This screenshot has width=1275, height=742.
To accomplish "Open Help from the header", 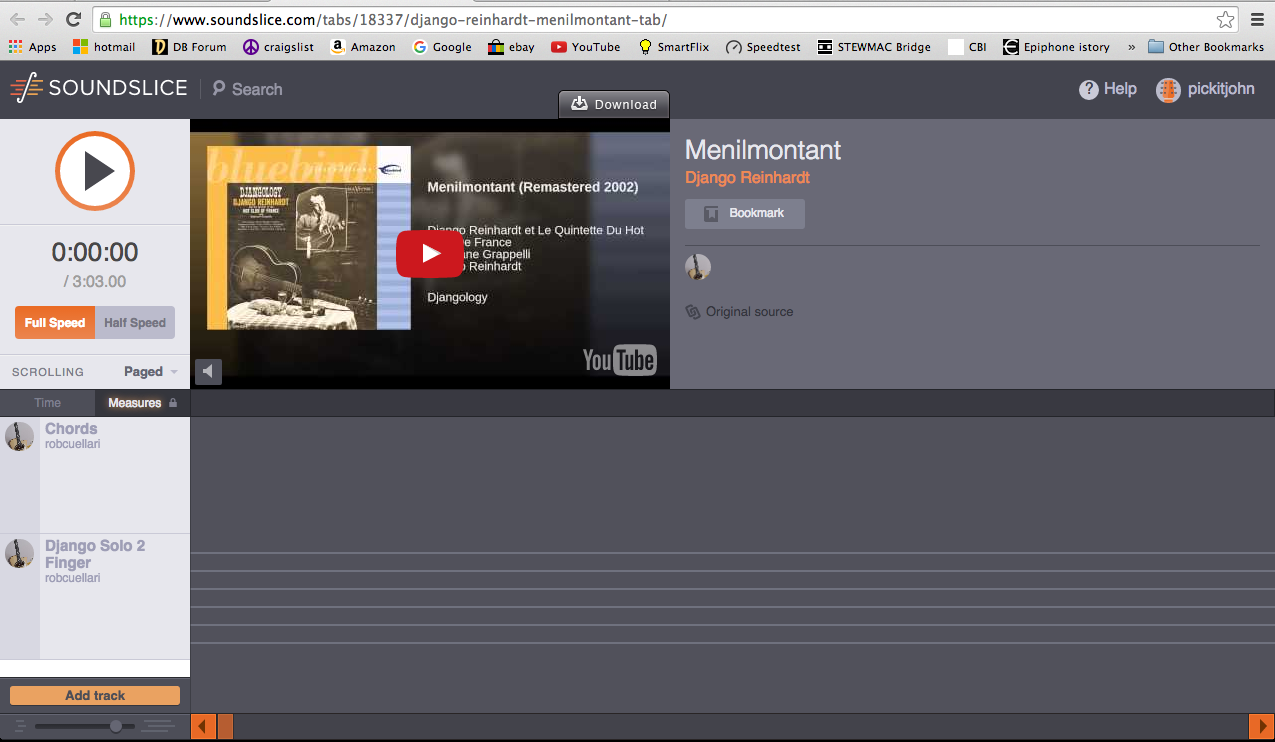I will (x=1108, y=89).
